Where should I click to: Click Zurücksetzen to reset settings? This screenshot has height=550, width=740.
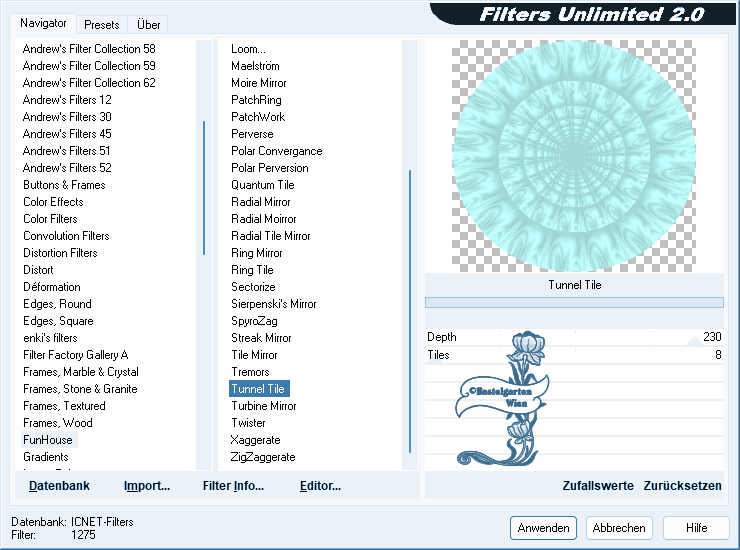pos(682,486)
